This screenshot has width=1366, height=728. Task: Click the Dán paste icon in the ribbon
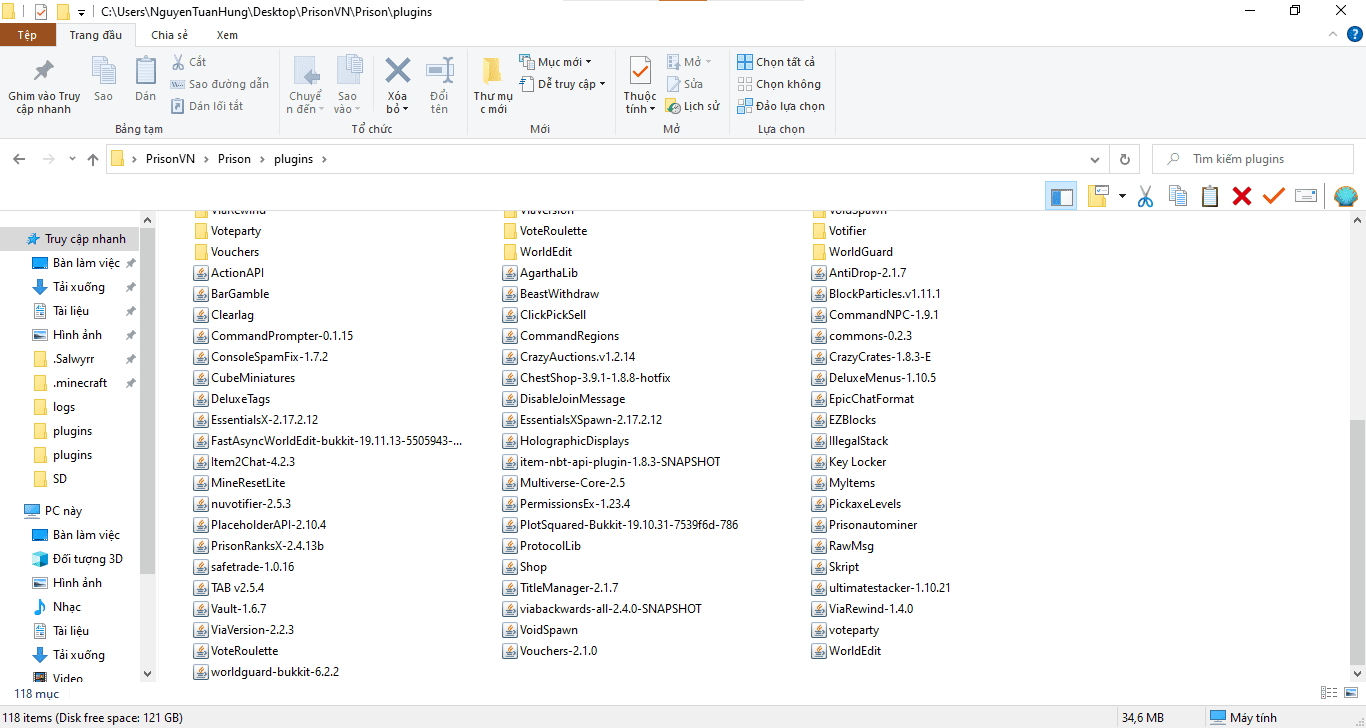coord(146,71)
